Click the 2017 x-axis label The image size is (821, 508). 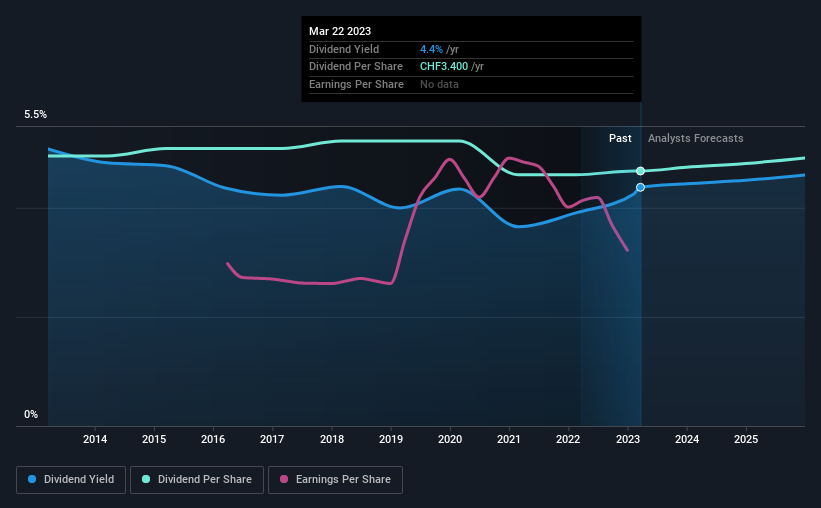[272, 439]
